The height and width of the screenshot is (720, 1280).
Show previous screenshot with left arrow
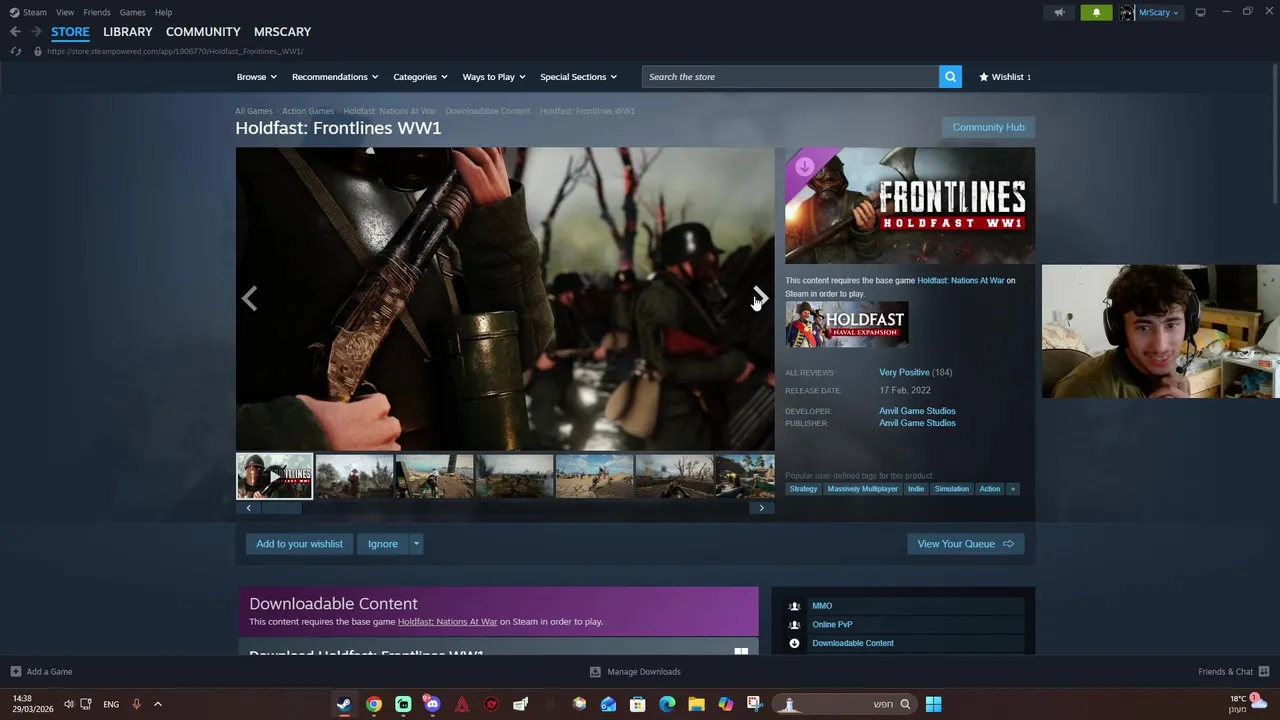coord(249,299)
